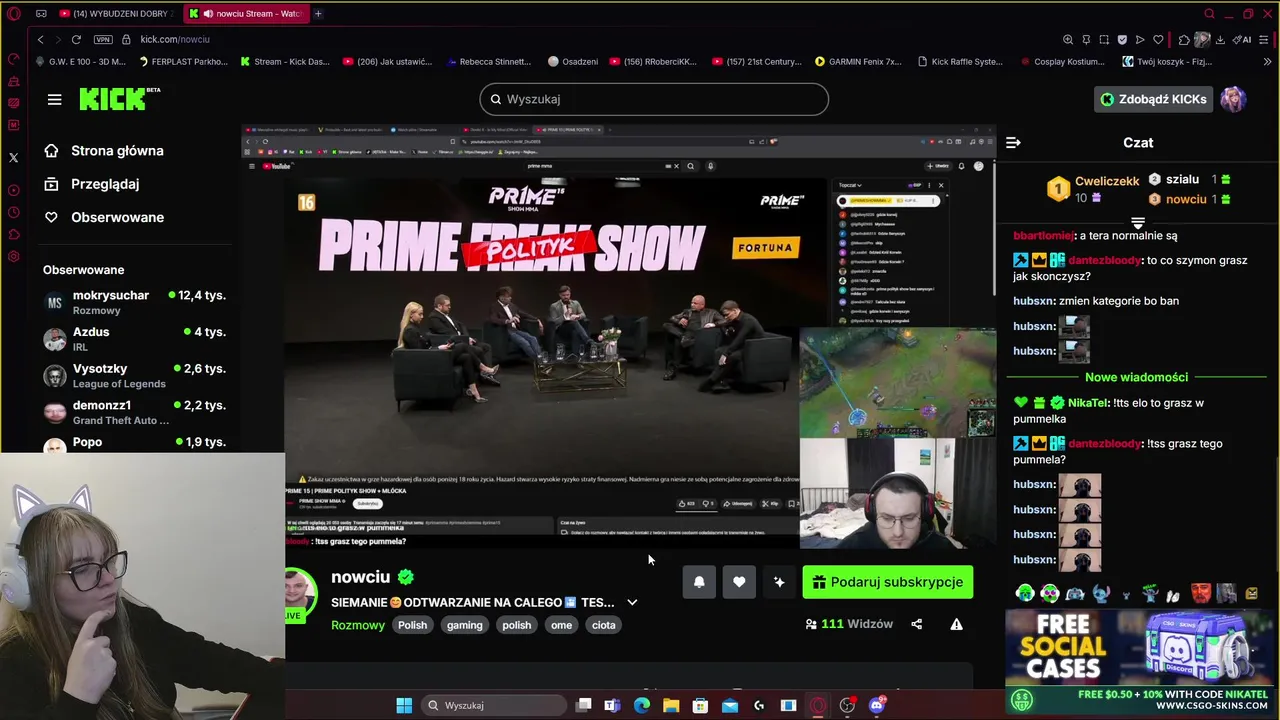Open Opera workspaces icon in tab bar

point(41,14)
